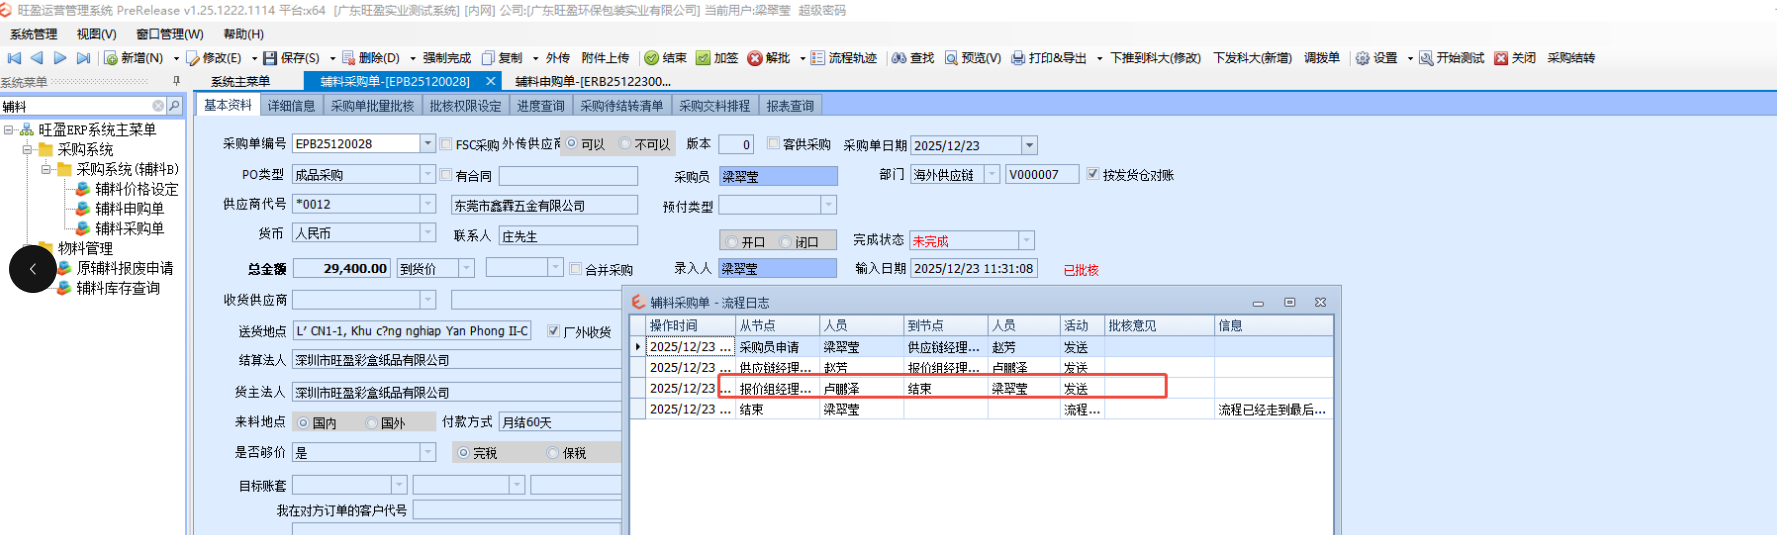
Task: Toggle FSC采购 checkbox
Action: pyautogui.click(x=446, y=144)
